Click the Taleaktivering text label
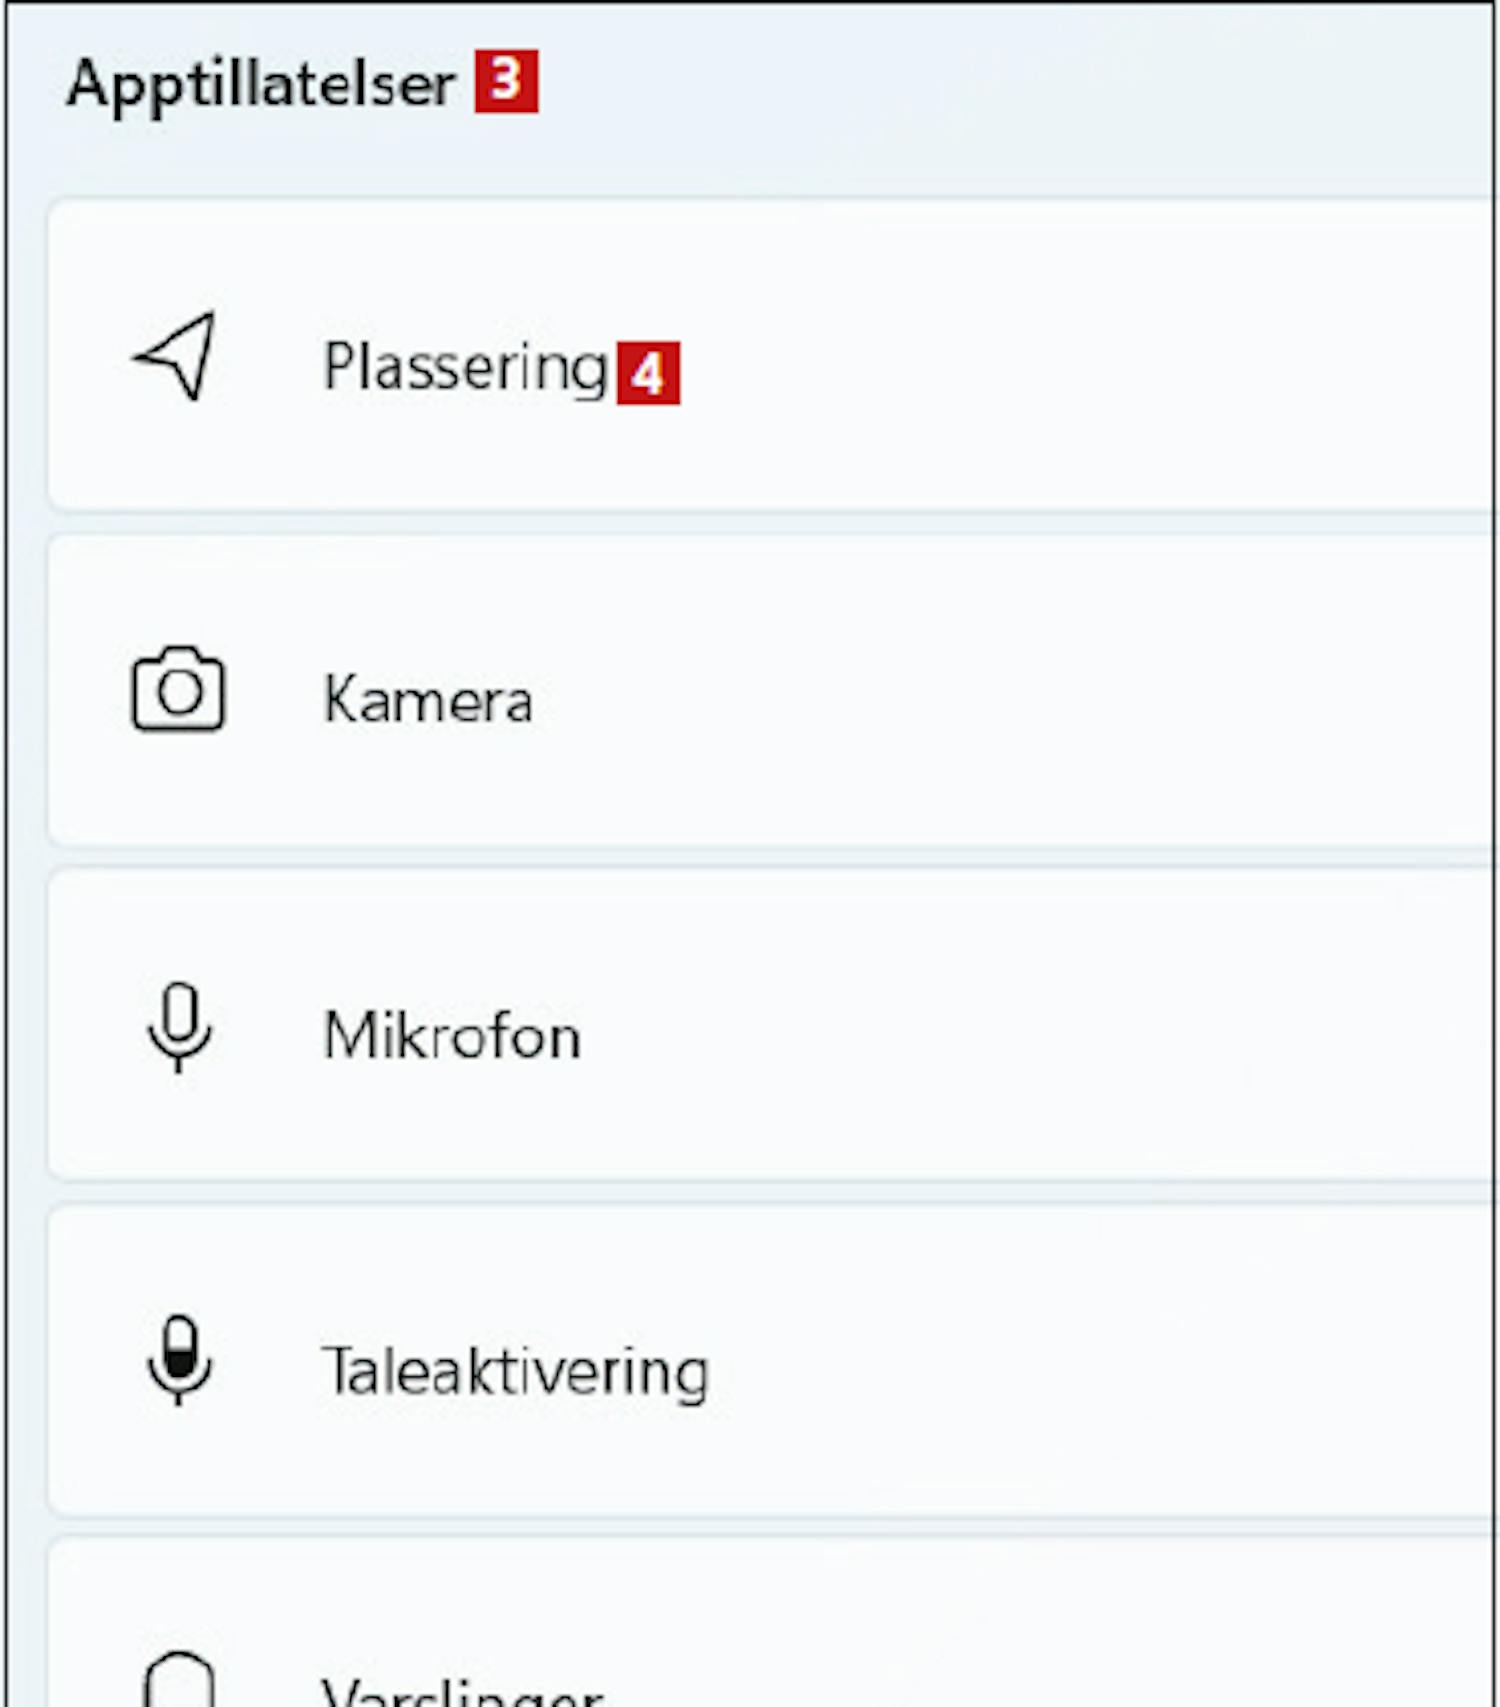This screenshot has height=1707, width=1500. click(x=515, y=1370)
